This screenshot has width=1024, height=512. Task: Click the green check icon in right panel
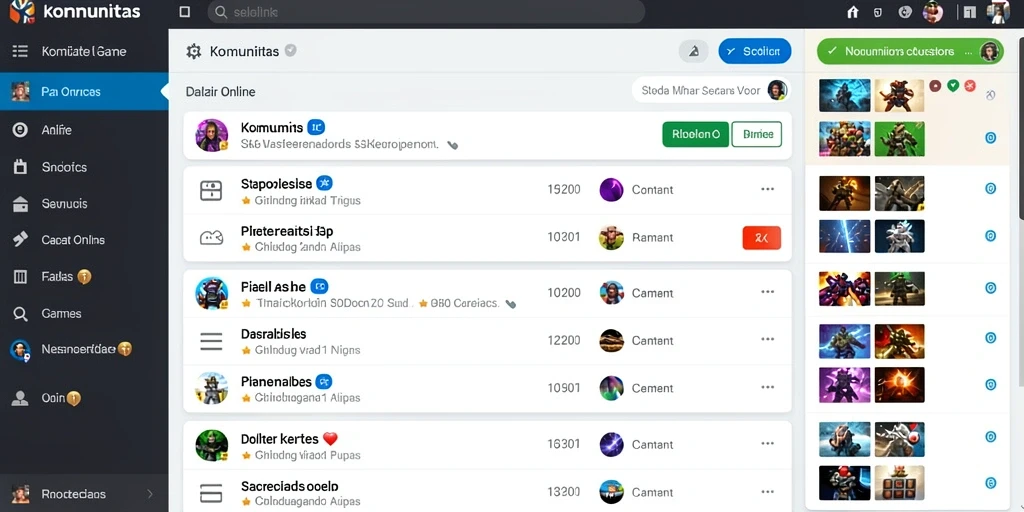[x=953, y=85]
